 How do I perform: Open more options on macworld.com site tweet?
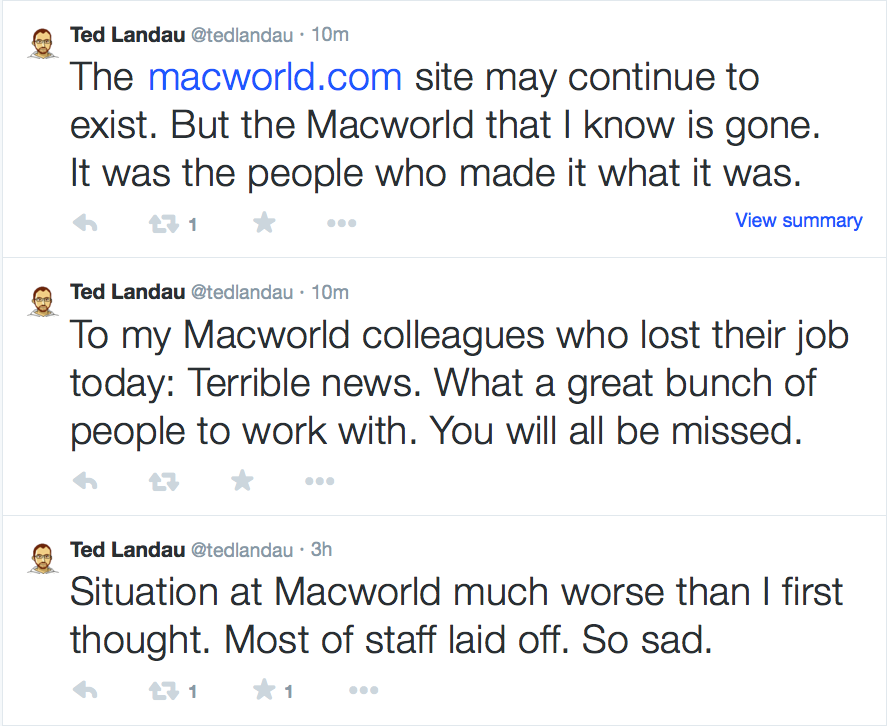[x=342, y=223]
